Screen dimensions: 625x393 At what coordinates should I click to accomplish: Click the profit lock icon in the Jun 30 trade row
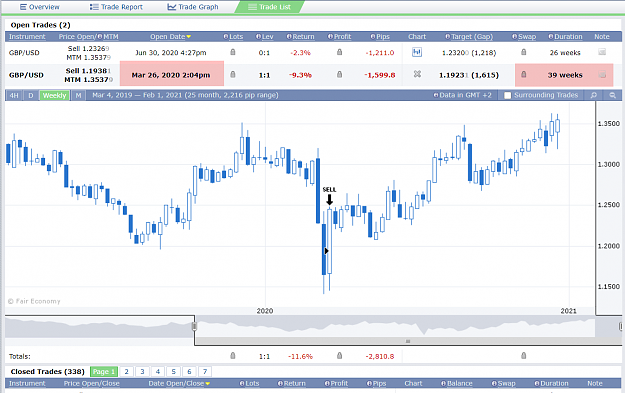tap(339, 52)
